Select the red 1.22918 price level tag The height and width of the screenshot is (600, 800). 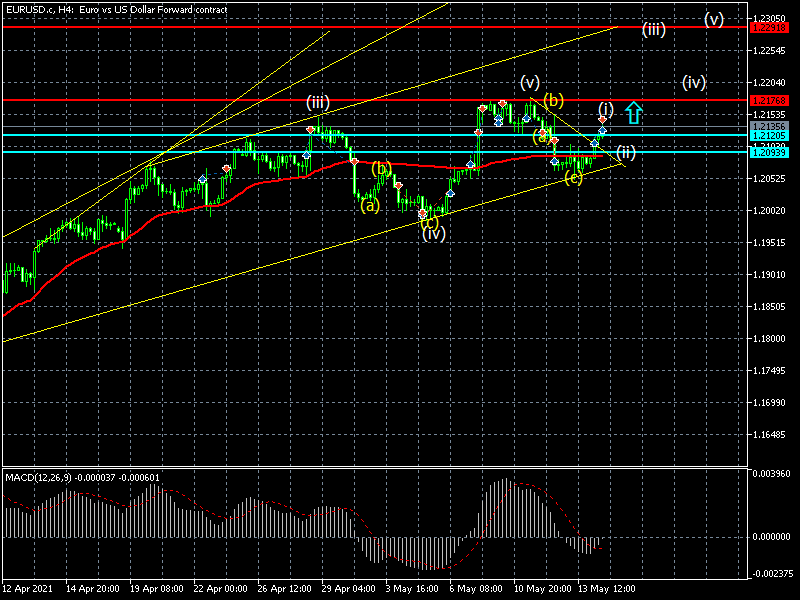[x=770, y=28]
